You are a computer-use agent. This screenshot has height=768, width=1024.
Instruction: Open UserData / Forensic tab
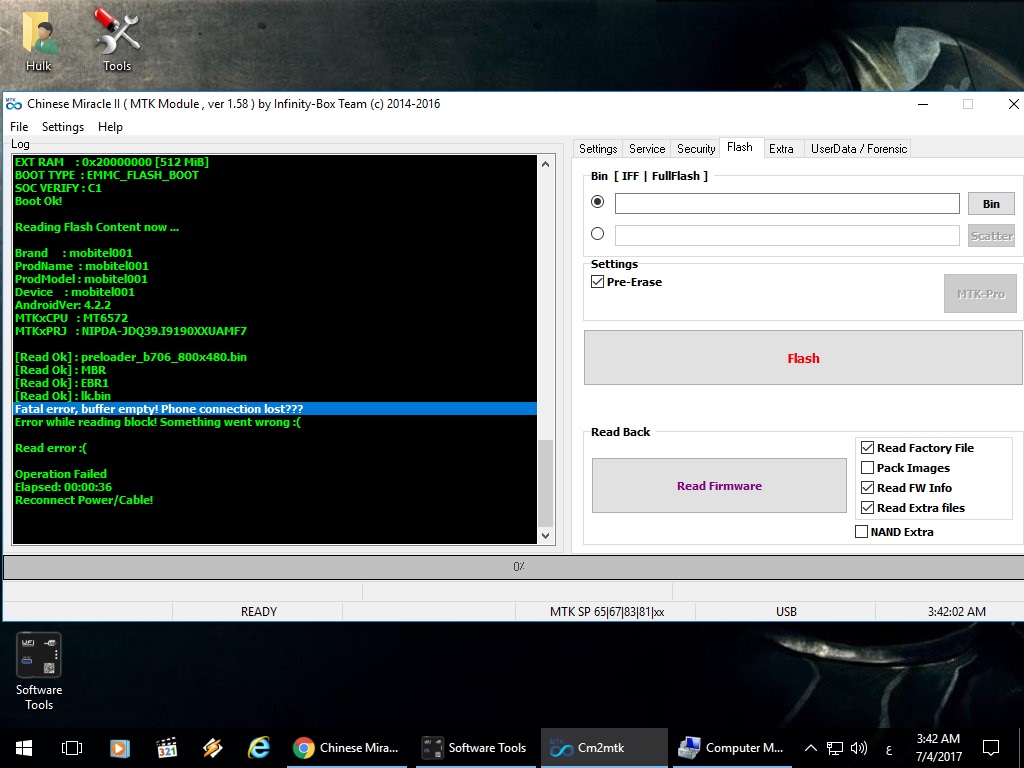(x=858, y=149)
